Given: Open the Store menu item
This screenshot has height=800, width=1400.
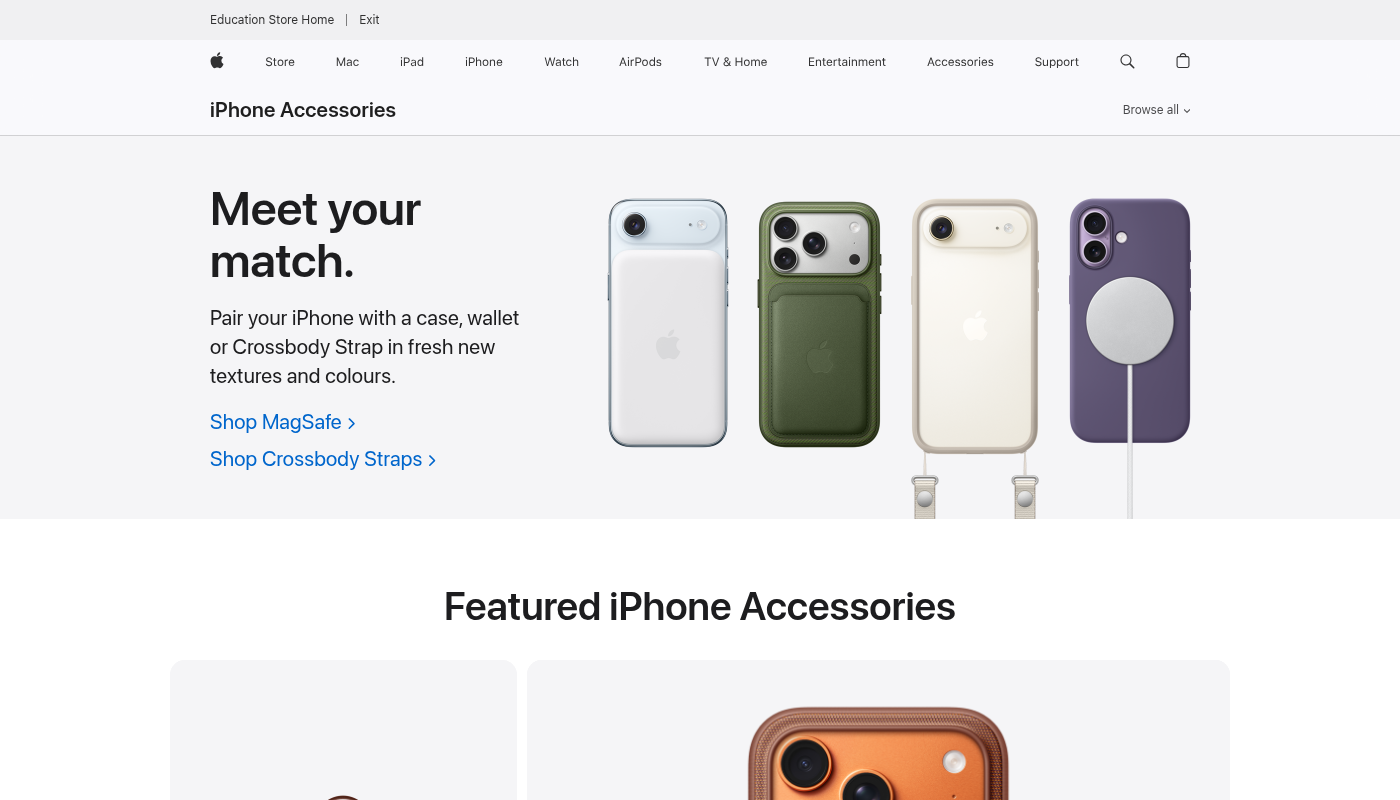Looking at the screenshot, I should [x=280, y=62].
